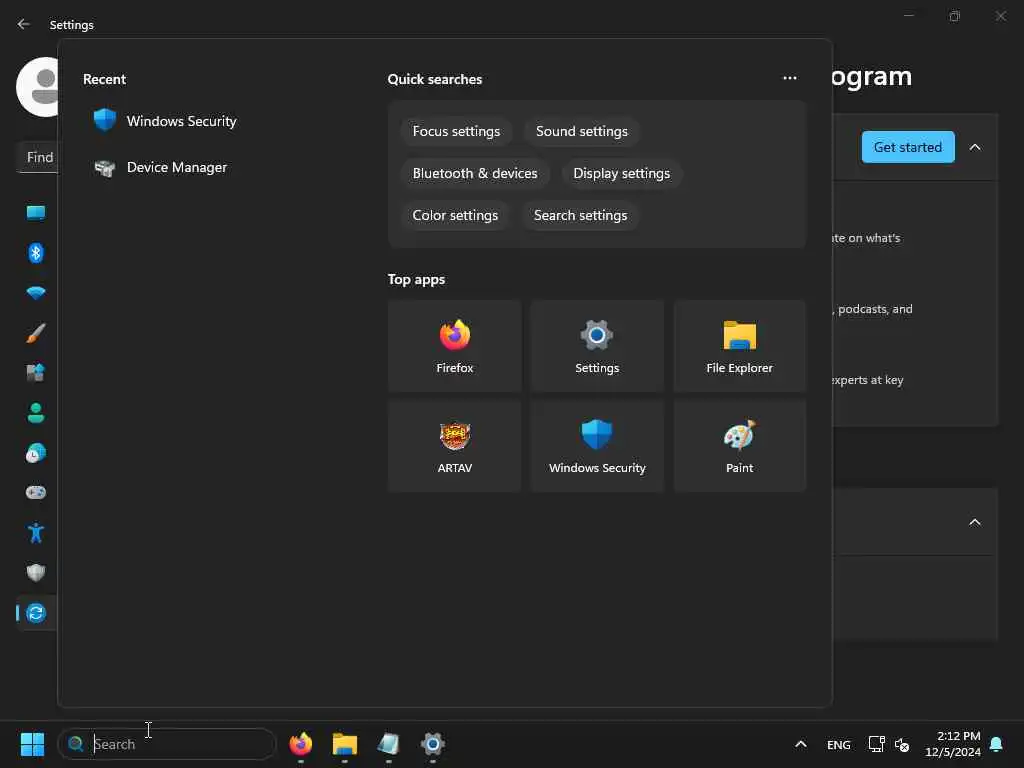
Task: Open Device Manager from Recent list
Action: pos(160,167)
